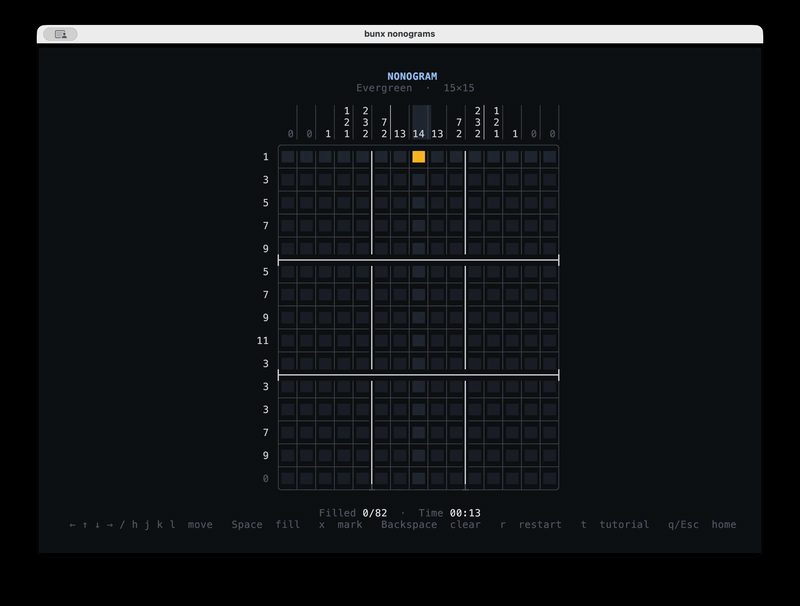Image resolution: width=800 pixels, height=606 pixels.
Task: Click the cell in row 11 under column 14
Action: (x=418, y=340)
